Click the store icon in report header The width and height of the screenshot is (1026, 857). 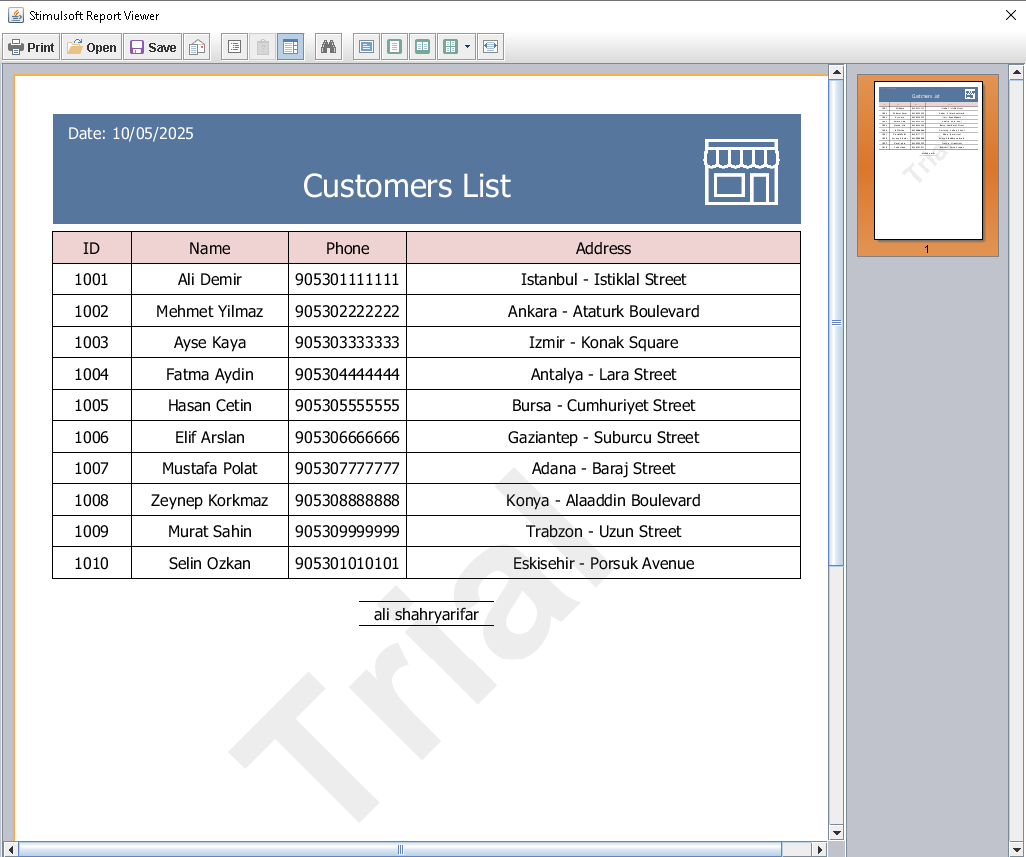[741, 172]
